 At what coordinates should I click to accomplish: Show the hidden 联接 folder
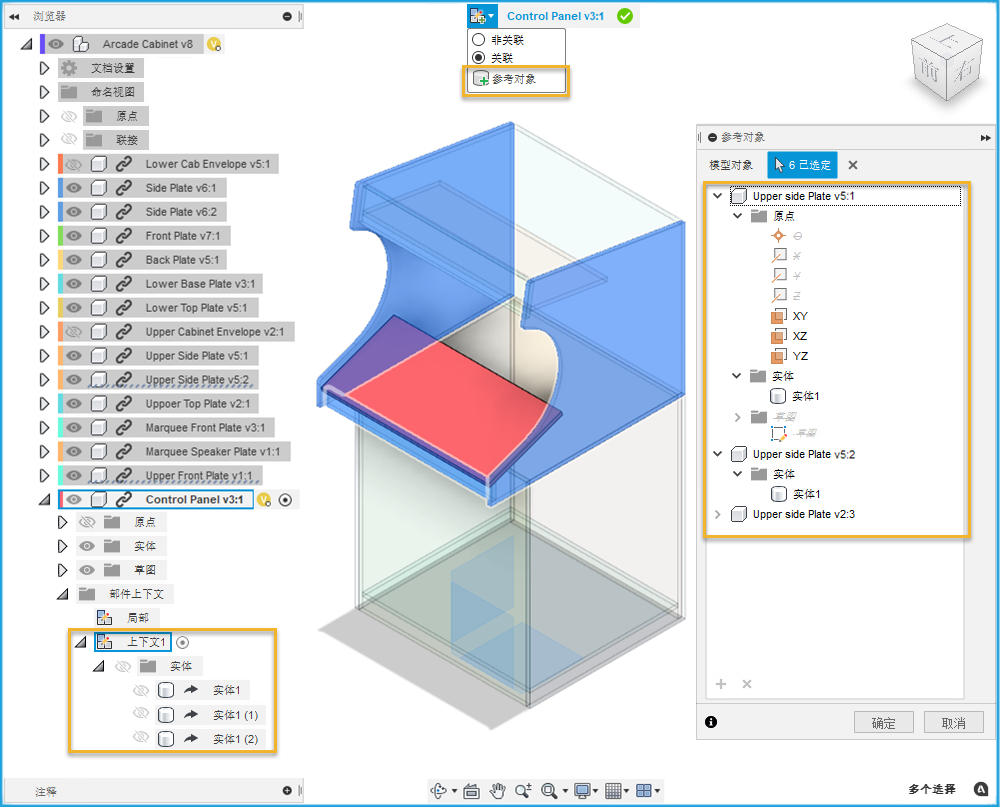tap(69, 140)
